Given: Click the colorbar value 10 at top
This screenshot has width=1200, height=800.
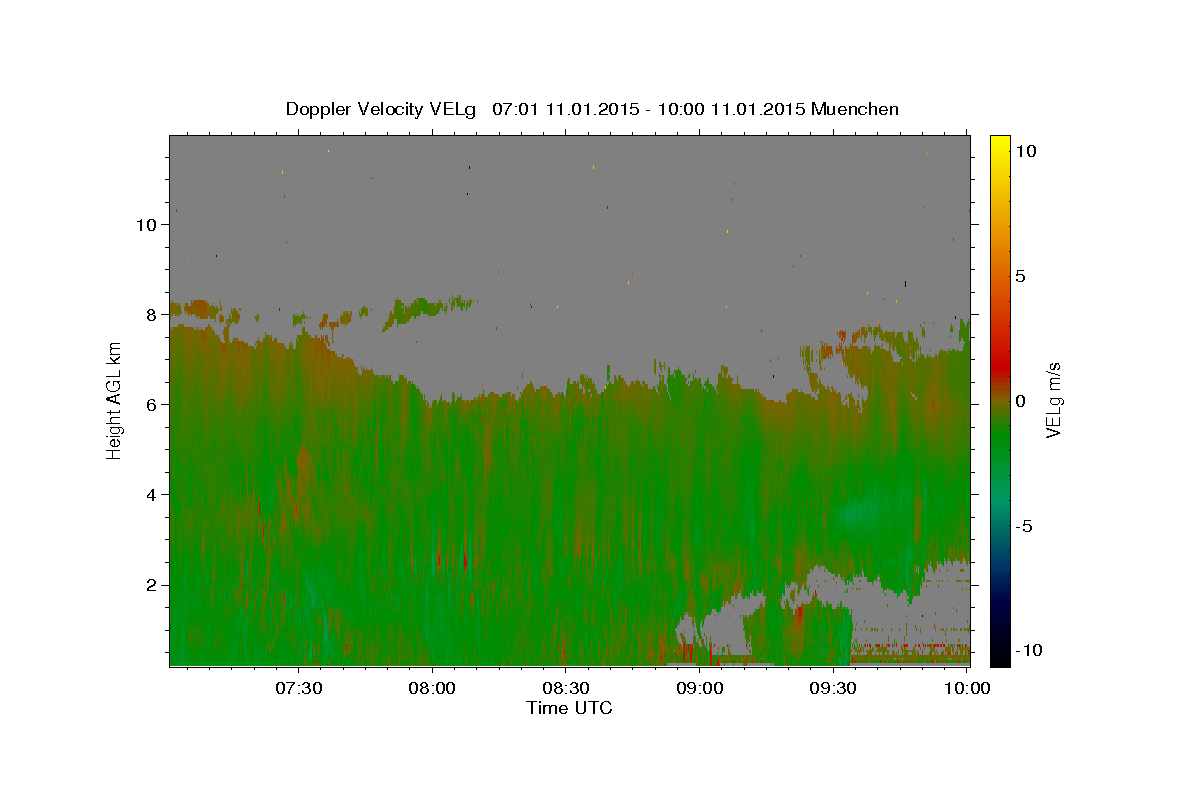Looking at the screenshot, I should [x=1027, y=150].
